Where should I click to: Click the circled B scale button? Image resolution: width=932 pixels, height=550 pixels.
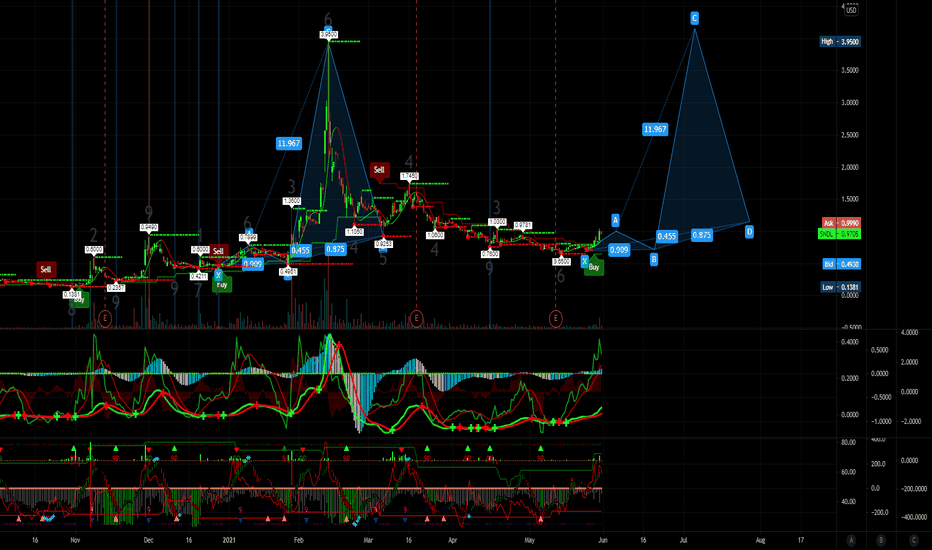coord(880,540)
